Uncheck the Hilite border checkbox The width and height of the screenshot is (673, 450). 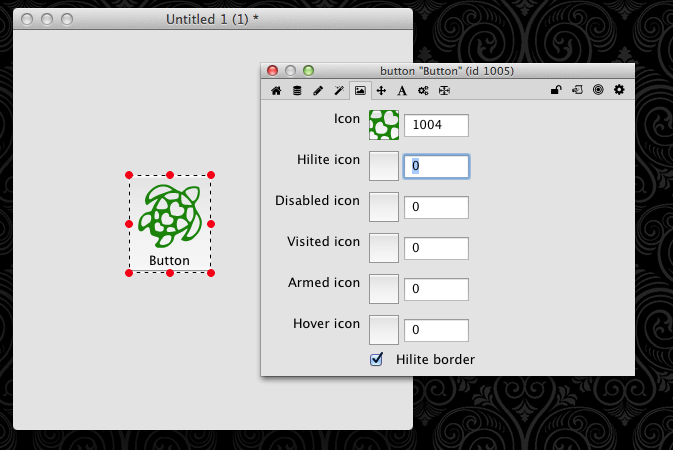click(377, 359)
